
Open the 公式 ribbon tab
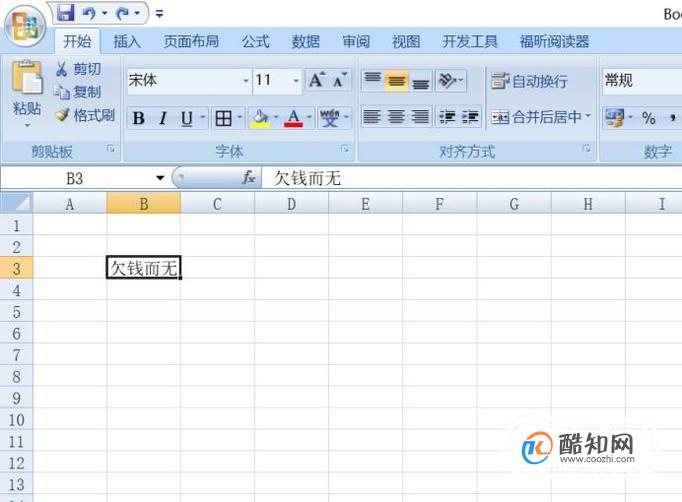click(x=255, y=42)
